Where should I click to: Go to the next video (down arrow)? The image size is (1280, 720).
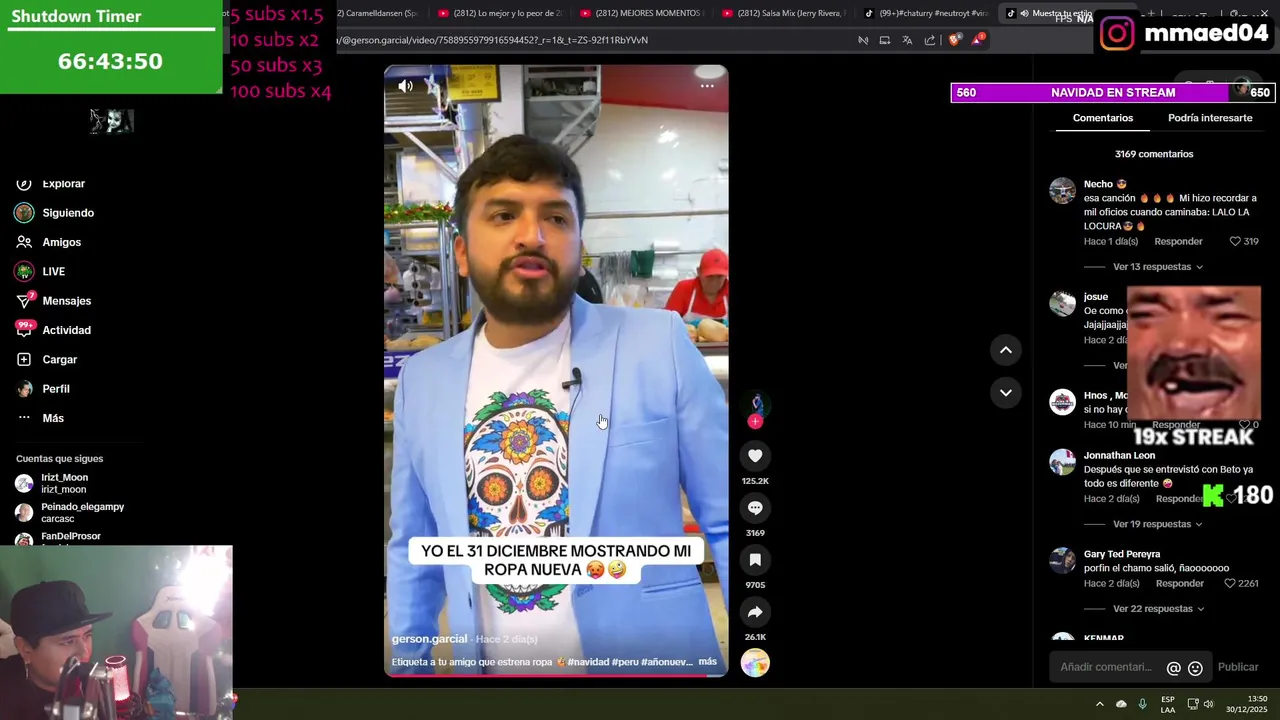[1006, 393]
